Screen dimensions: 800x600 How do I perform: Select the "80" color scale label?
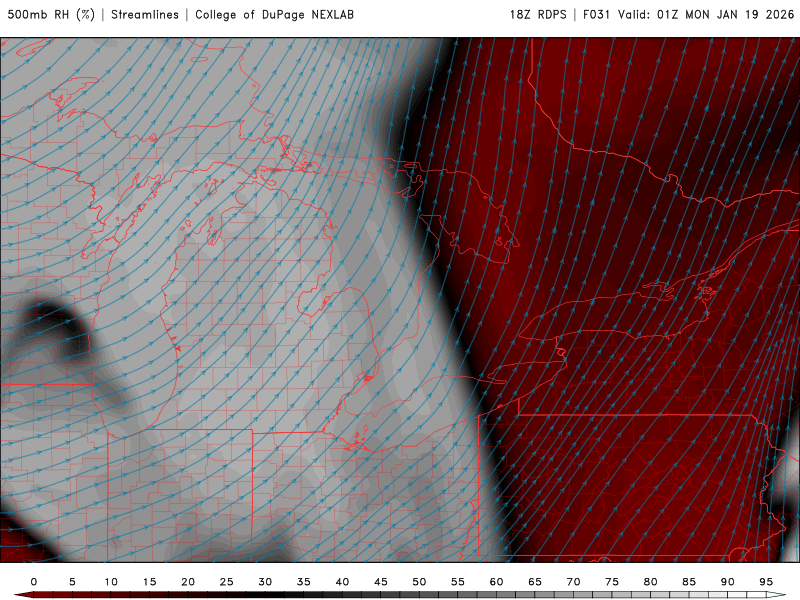(x=651, y=582)
